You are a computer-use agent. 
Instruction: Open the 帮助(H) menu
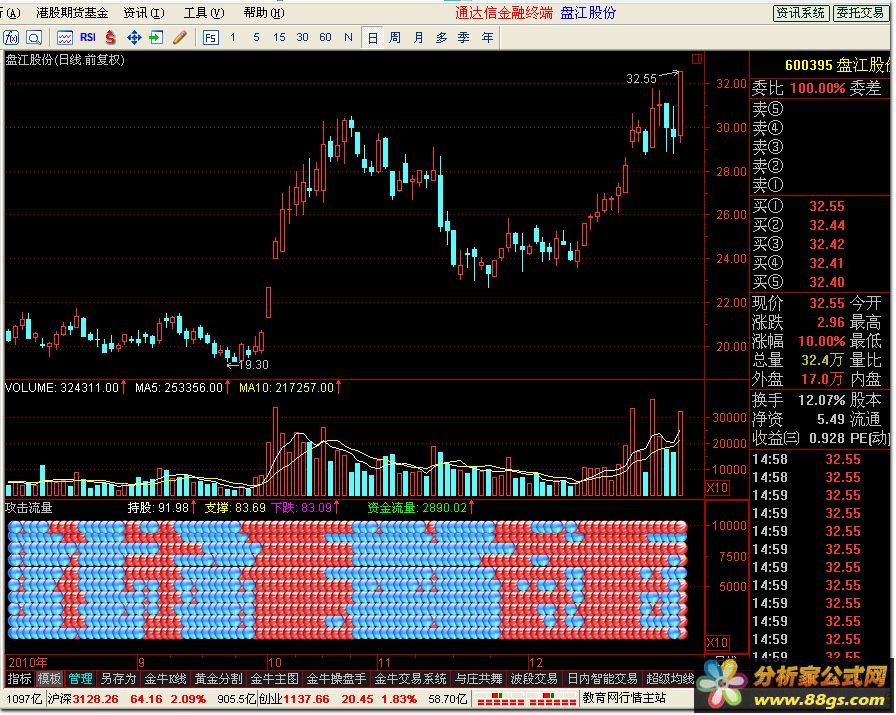pyautogui.click(x=264, y=13)
